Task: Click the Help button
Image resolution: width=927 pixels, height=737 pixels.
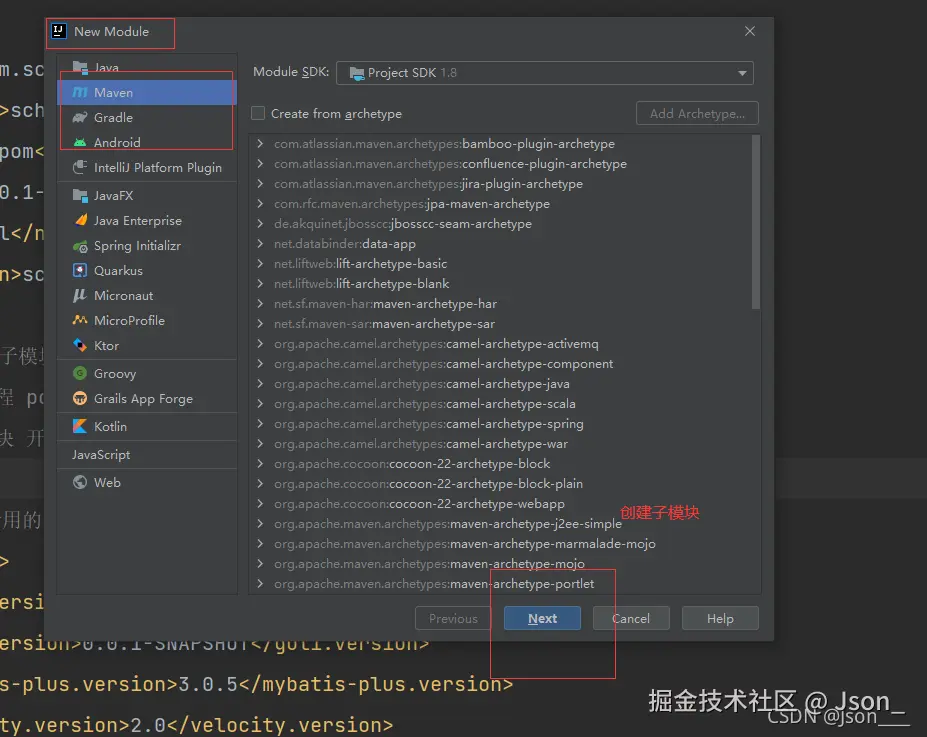Action: 720,618
